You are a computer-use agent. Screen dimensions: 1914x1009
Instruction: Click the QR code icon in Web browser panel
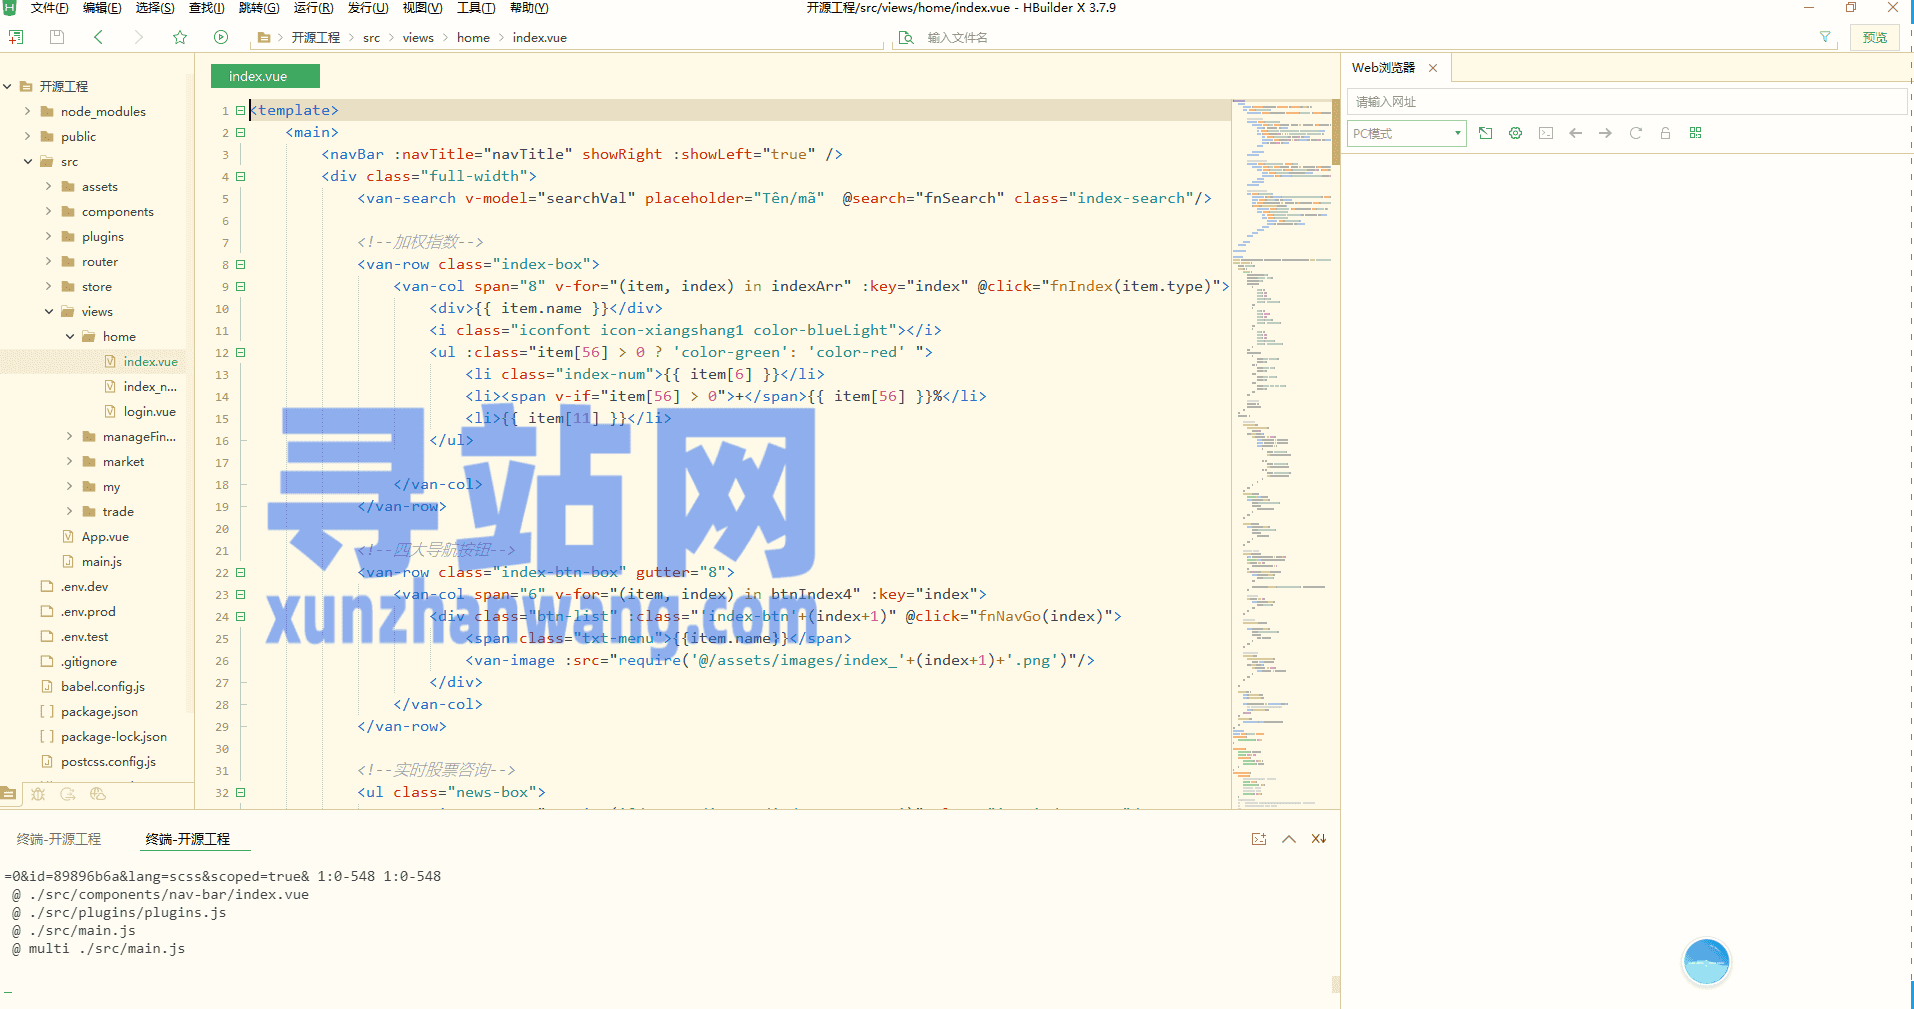[x=1695, y=133]
